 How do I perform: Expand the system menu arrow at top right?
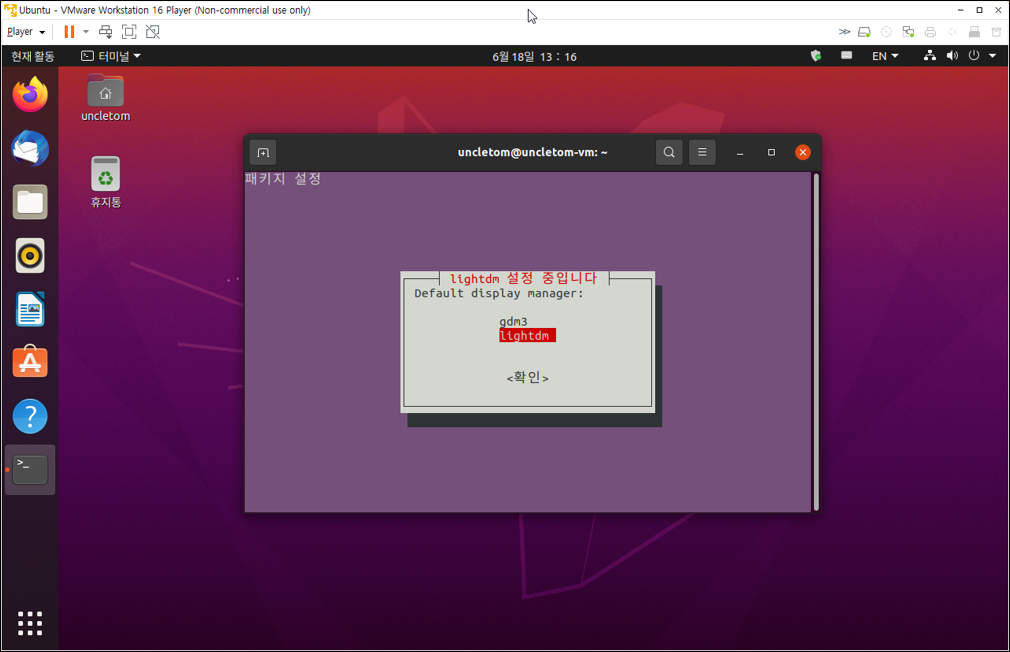point(993,56)
